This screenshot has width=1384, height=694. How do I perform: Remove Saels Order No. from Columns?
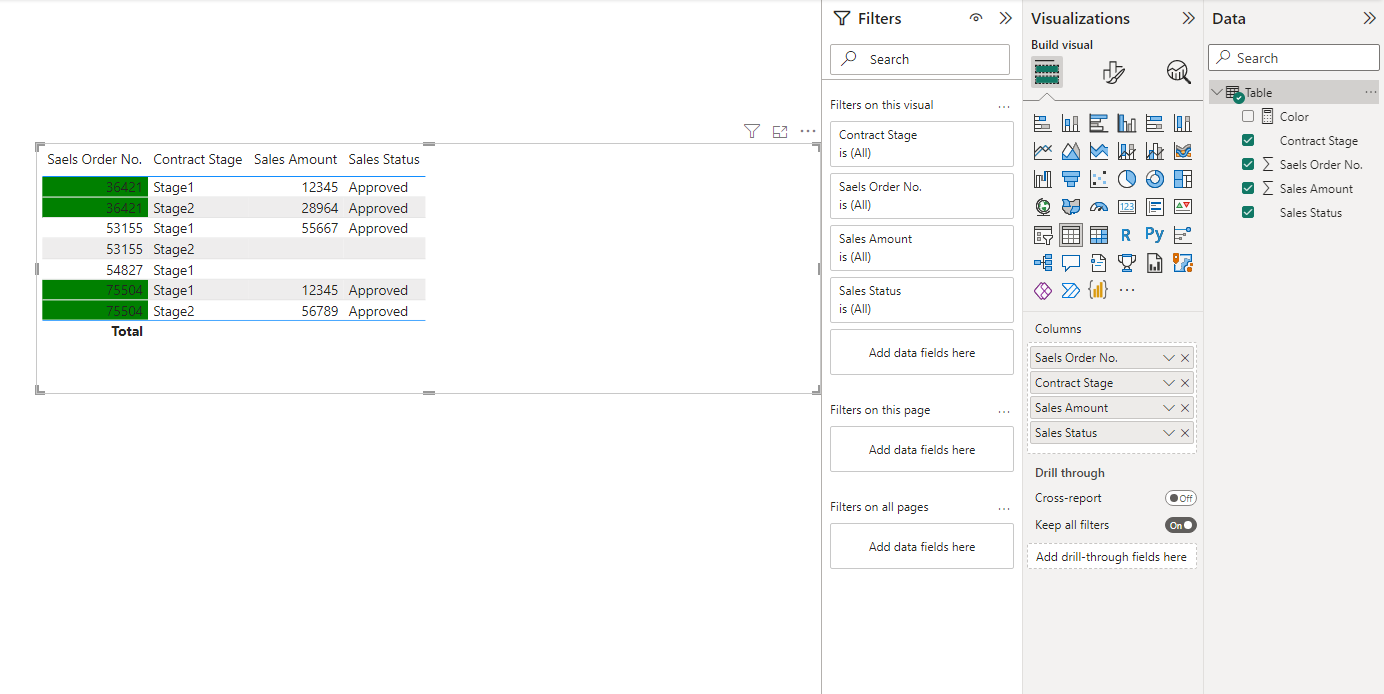1185,358
